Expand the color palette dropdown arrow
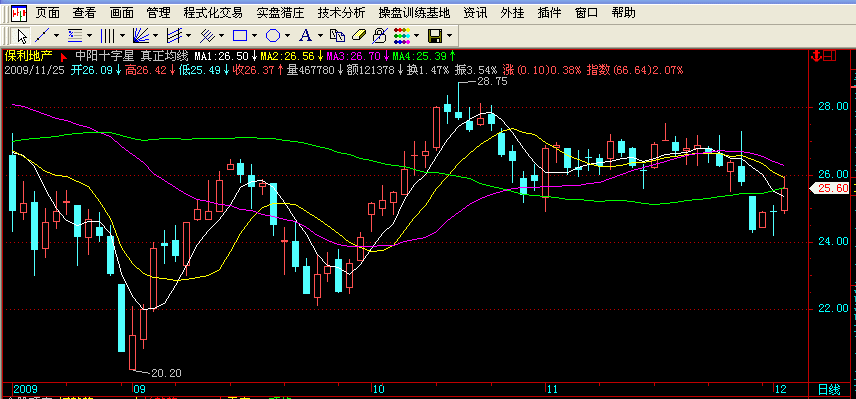The image size is (856, 399). coord(417,37)
